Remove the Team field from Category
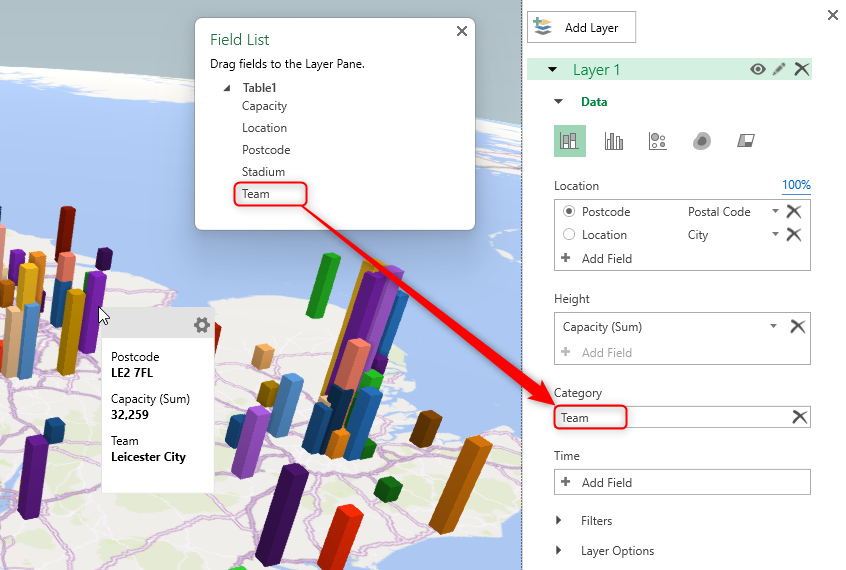 [x=799, y=417]
